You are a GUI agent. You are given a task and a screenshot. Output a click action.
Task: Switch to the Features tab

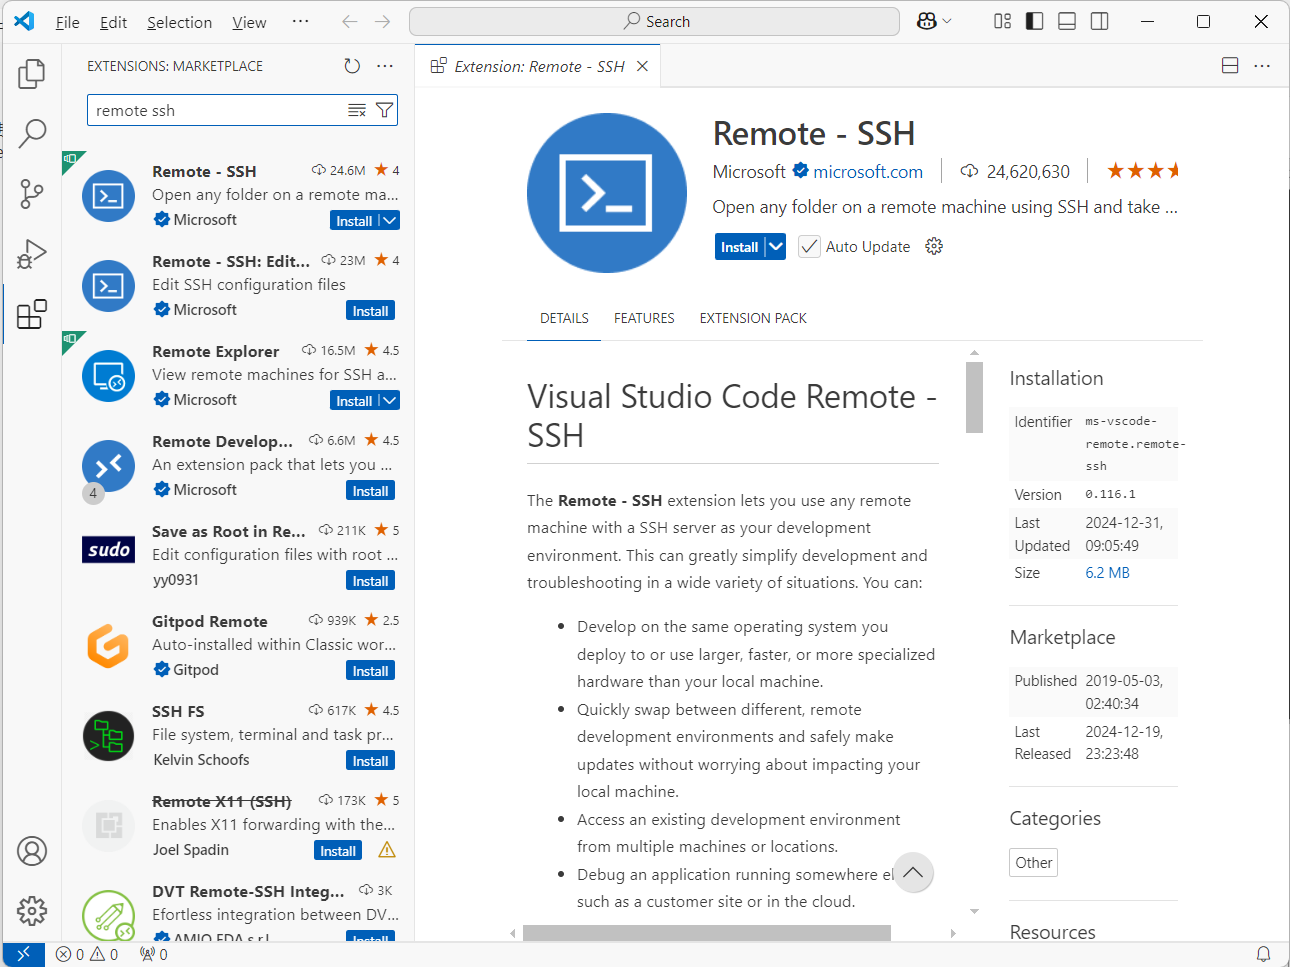point(644,318)
